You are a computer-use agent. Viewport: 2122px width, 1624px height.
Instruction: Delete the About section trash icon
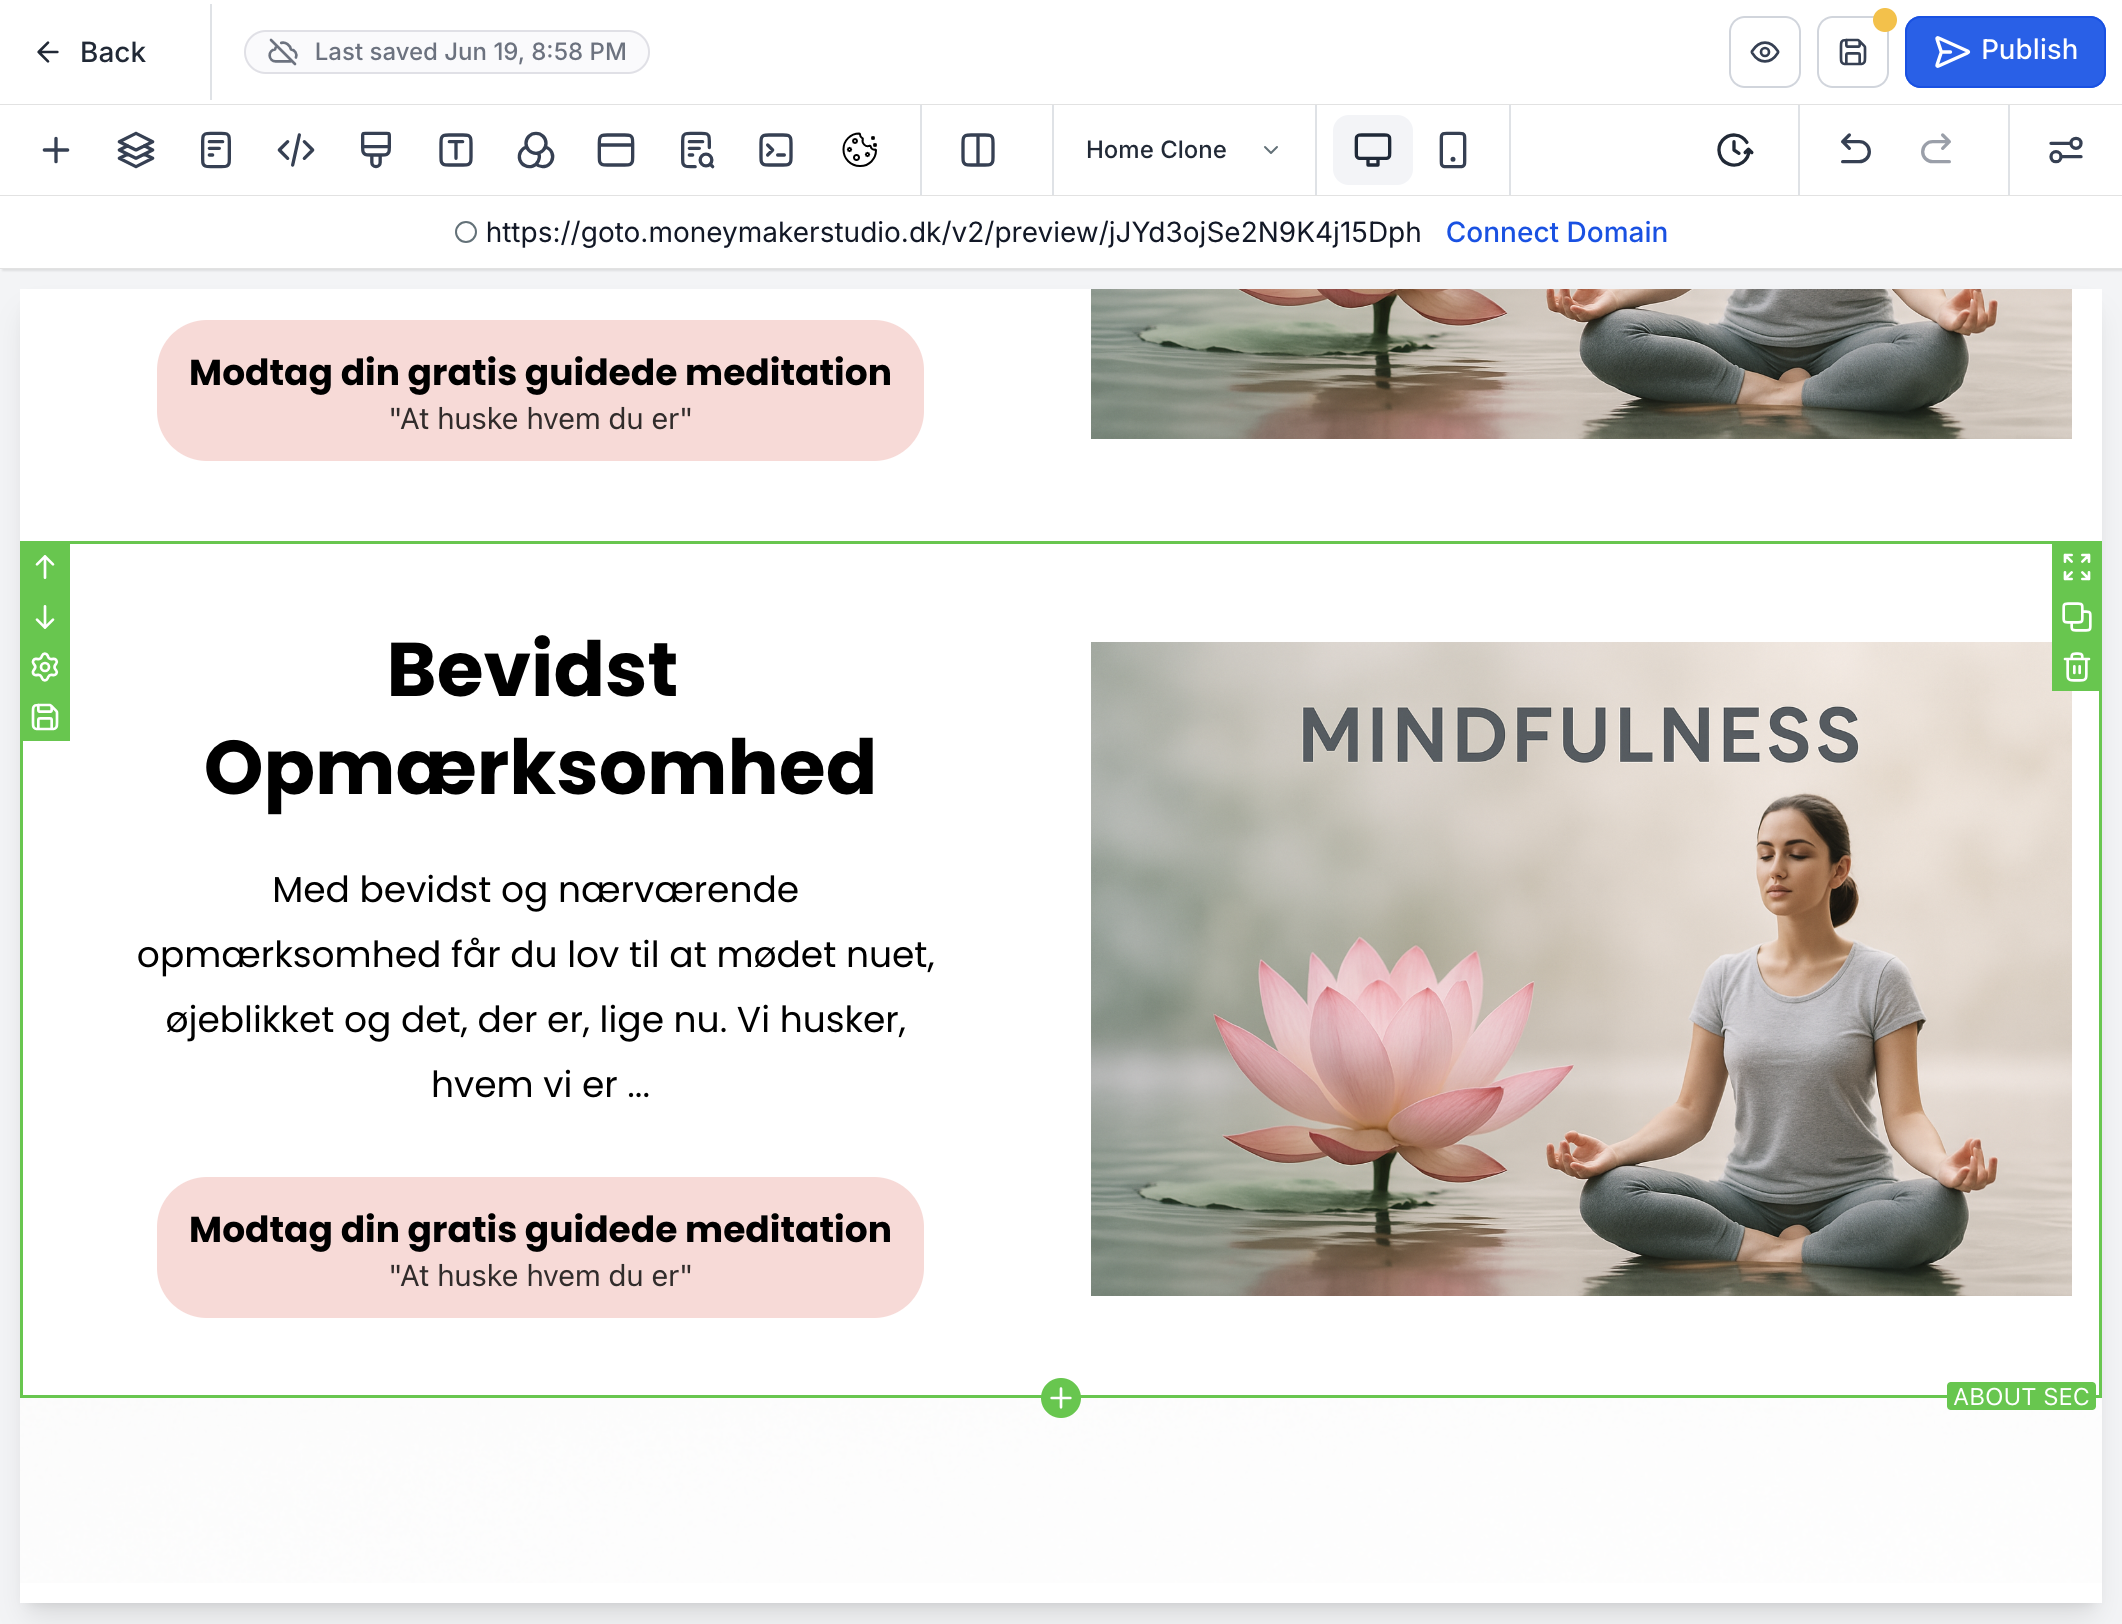[x=2077, y=667]
